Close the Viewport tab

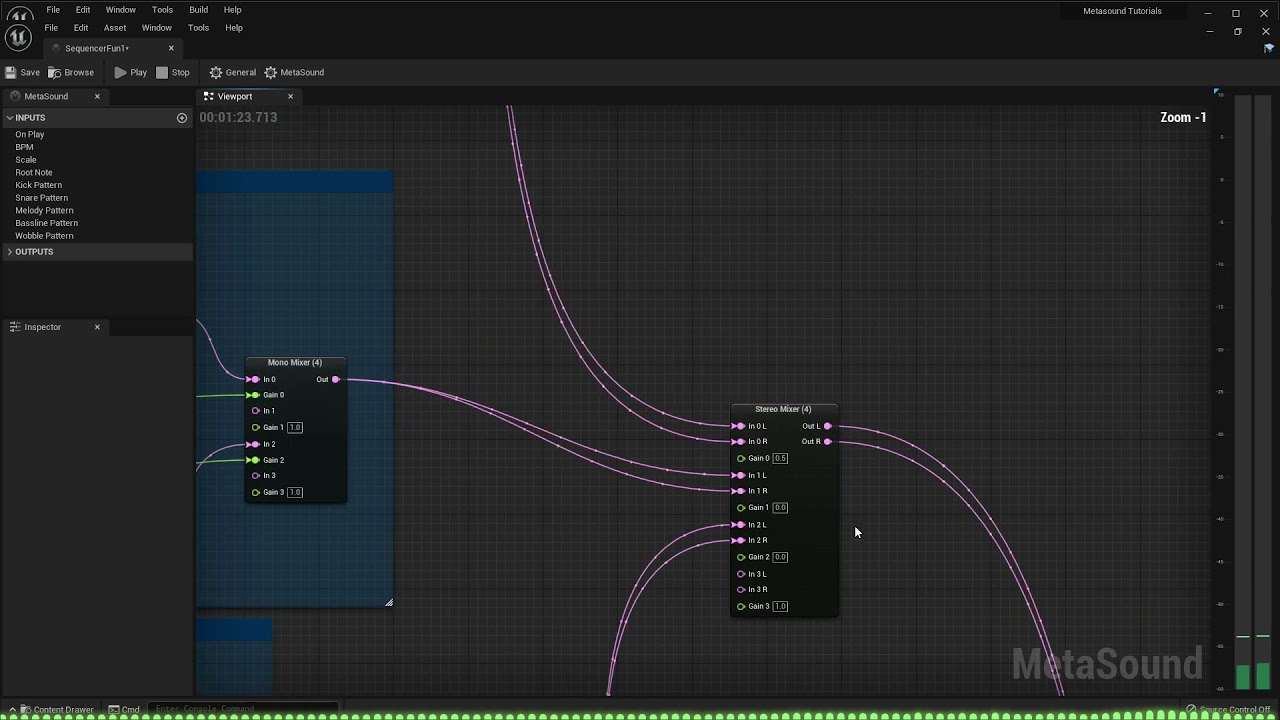click(290, 96)
